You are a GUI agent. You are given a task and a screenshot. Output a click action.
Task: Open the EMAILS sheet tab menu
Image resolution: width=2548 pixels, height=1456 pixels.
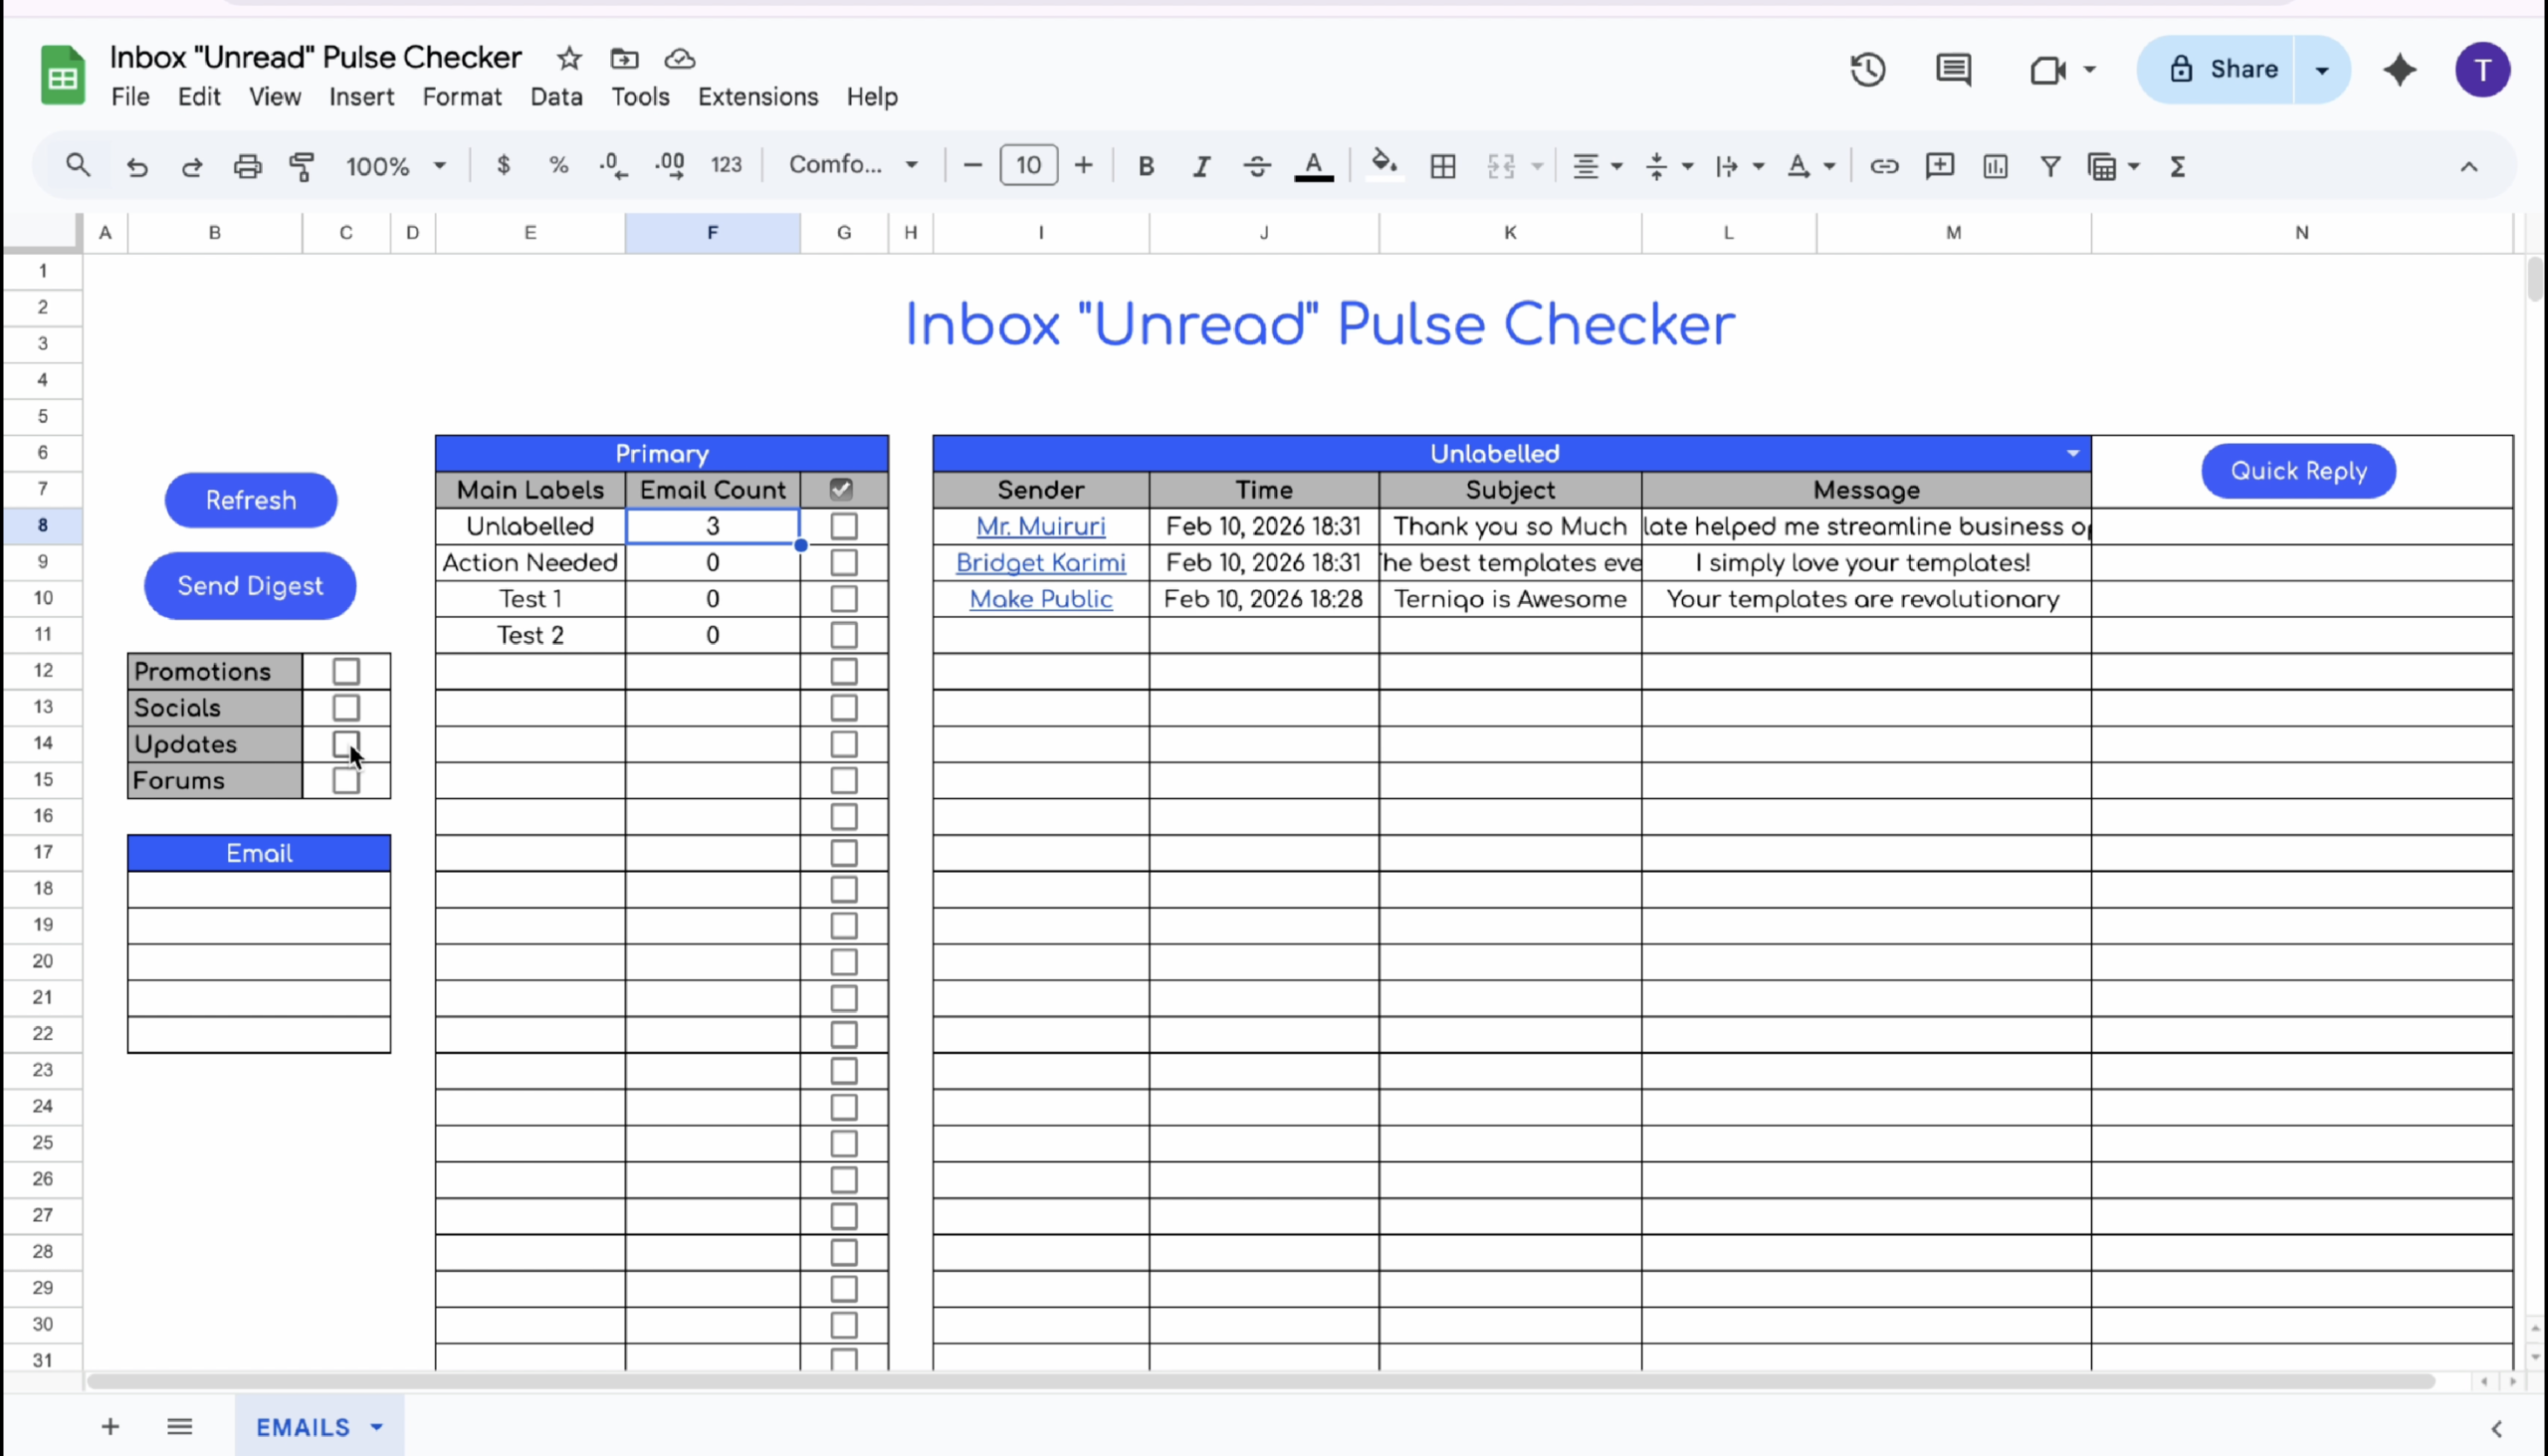click(x=376, y=1427)
